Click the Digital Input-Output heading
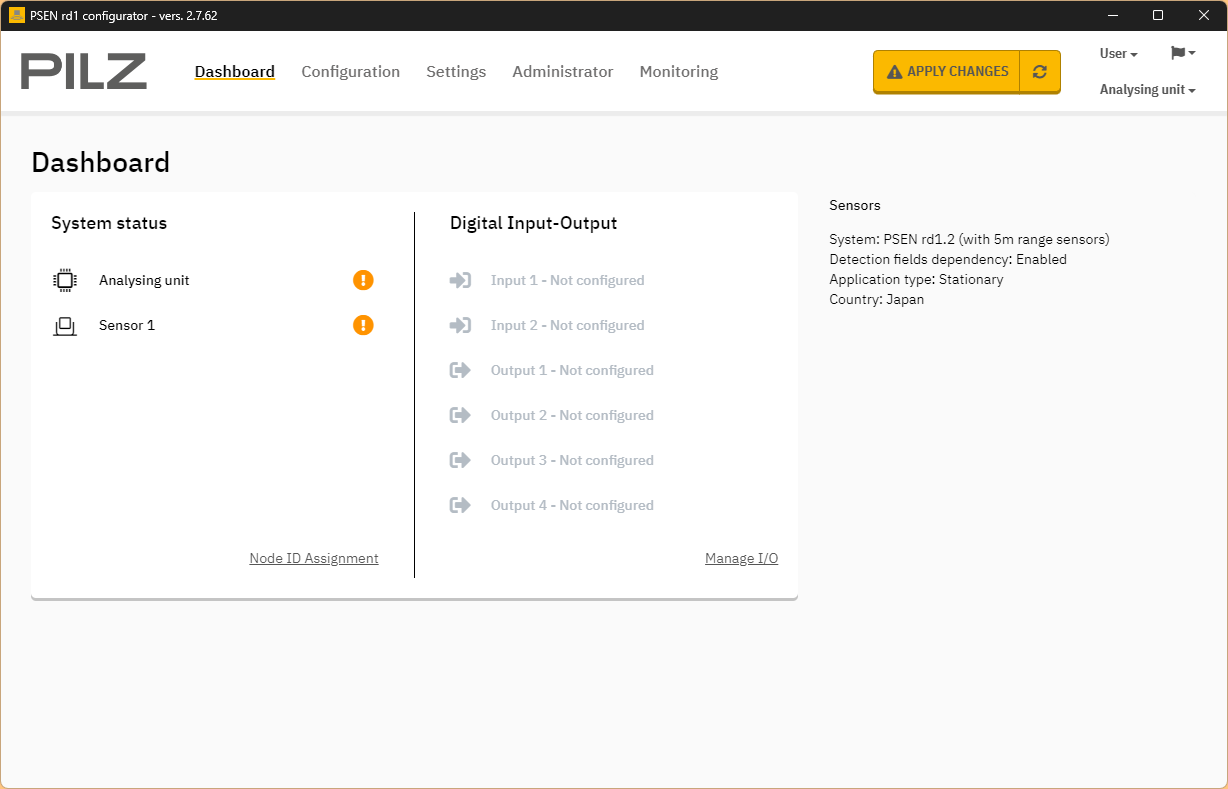Viewport: 1228px width, 789px height. point(534,223)
